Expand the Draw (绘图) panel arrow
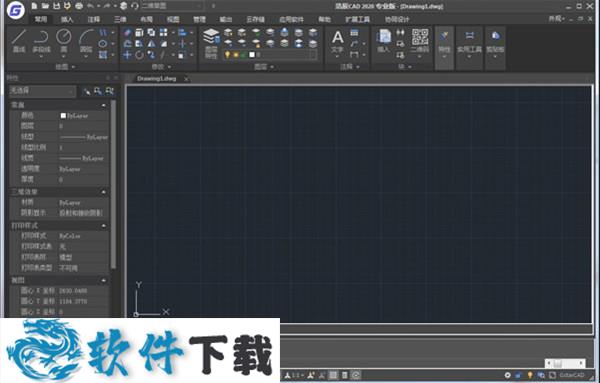Viewport: 600px width, 383px height. [73, 67]
